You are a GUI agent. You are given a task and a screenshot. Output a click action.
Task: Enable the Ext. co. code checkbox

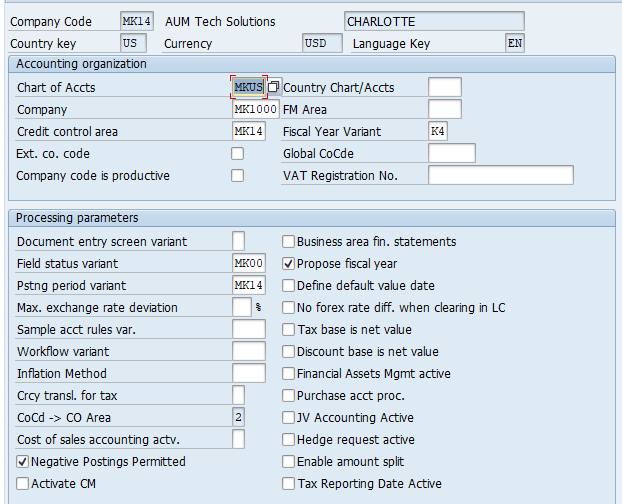237,154
